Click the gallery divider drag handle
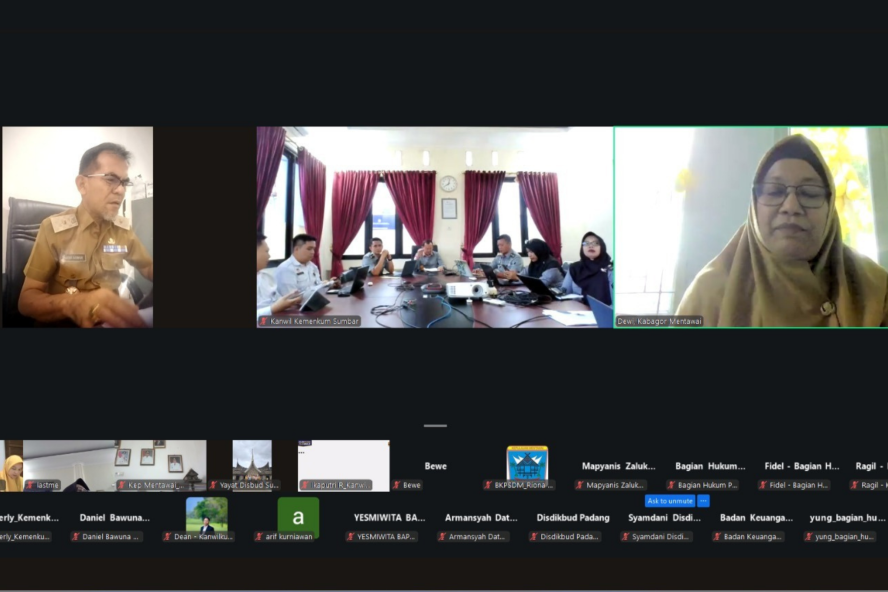The height and width of the screenshot is (592, 888). 435,426
